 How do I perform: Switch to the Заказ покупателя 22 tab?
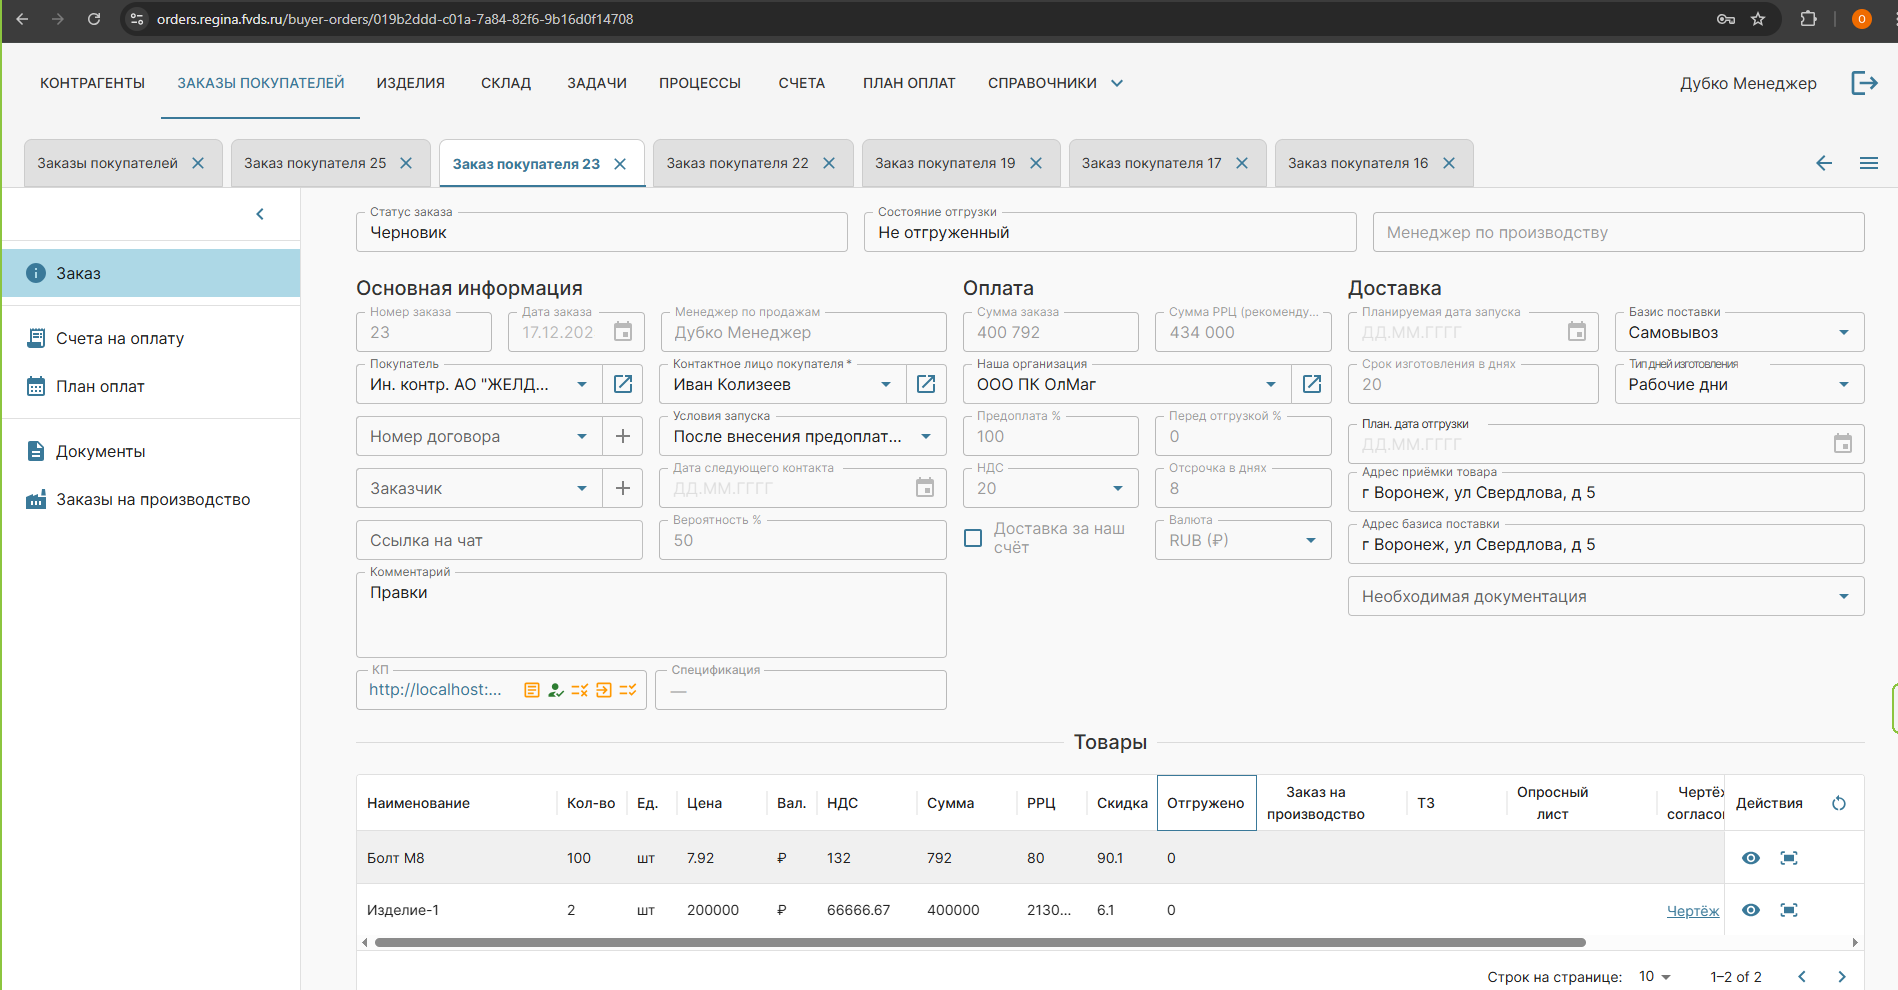click(x=737, y=163)
